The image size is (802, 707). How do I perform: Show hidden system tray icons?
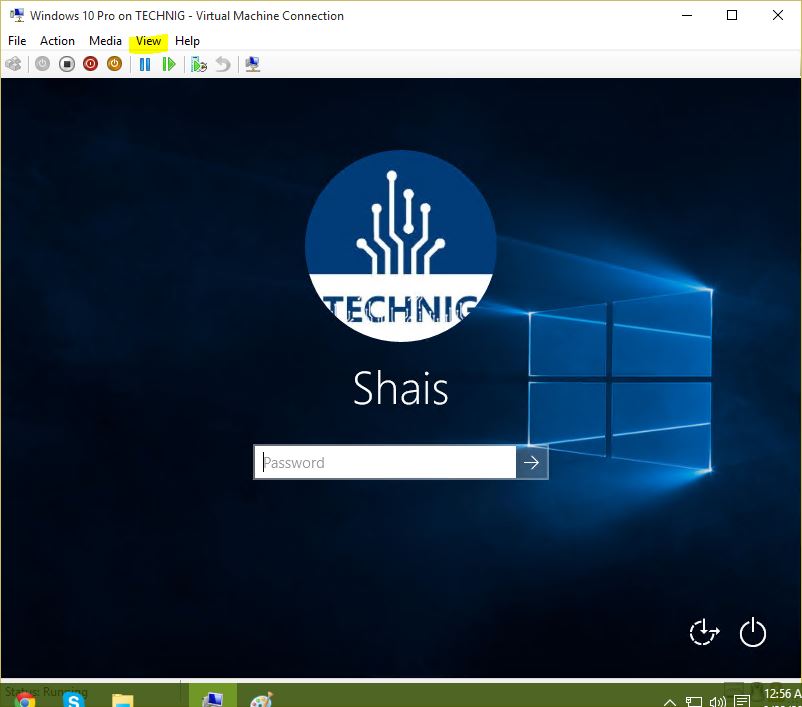point(670,702)
